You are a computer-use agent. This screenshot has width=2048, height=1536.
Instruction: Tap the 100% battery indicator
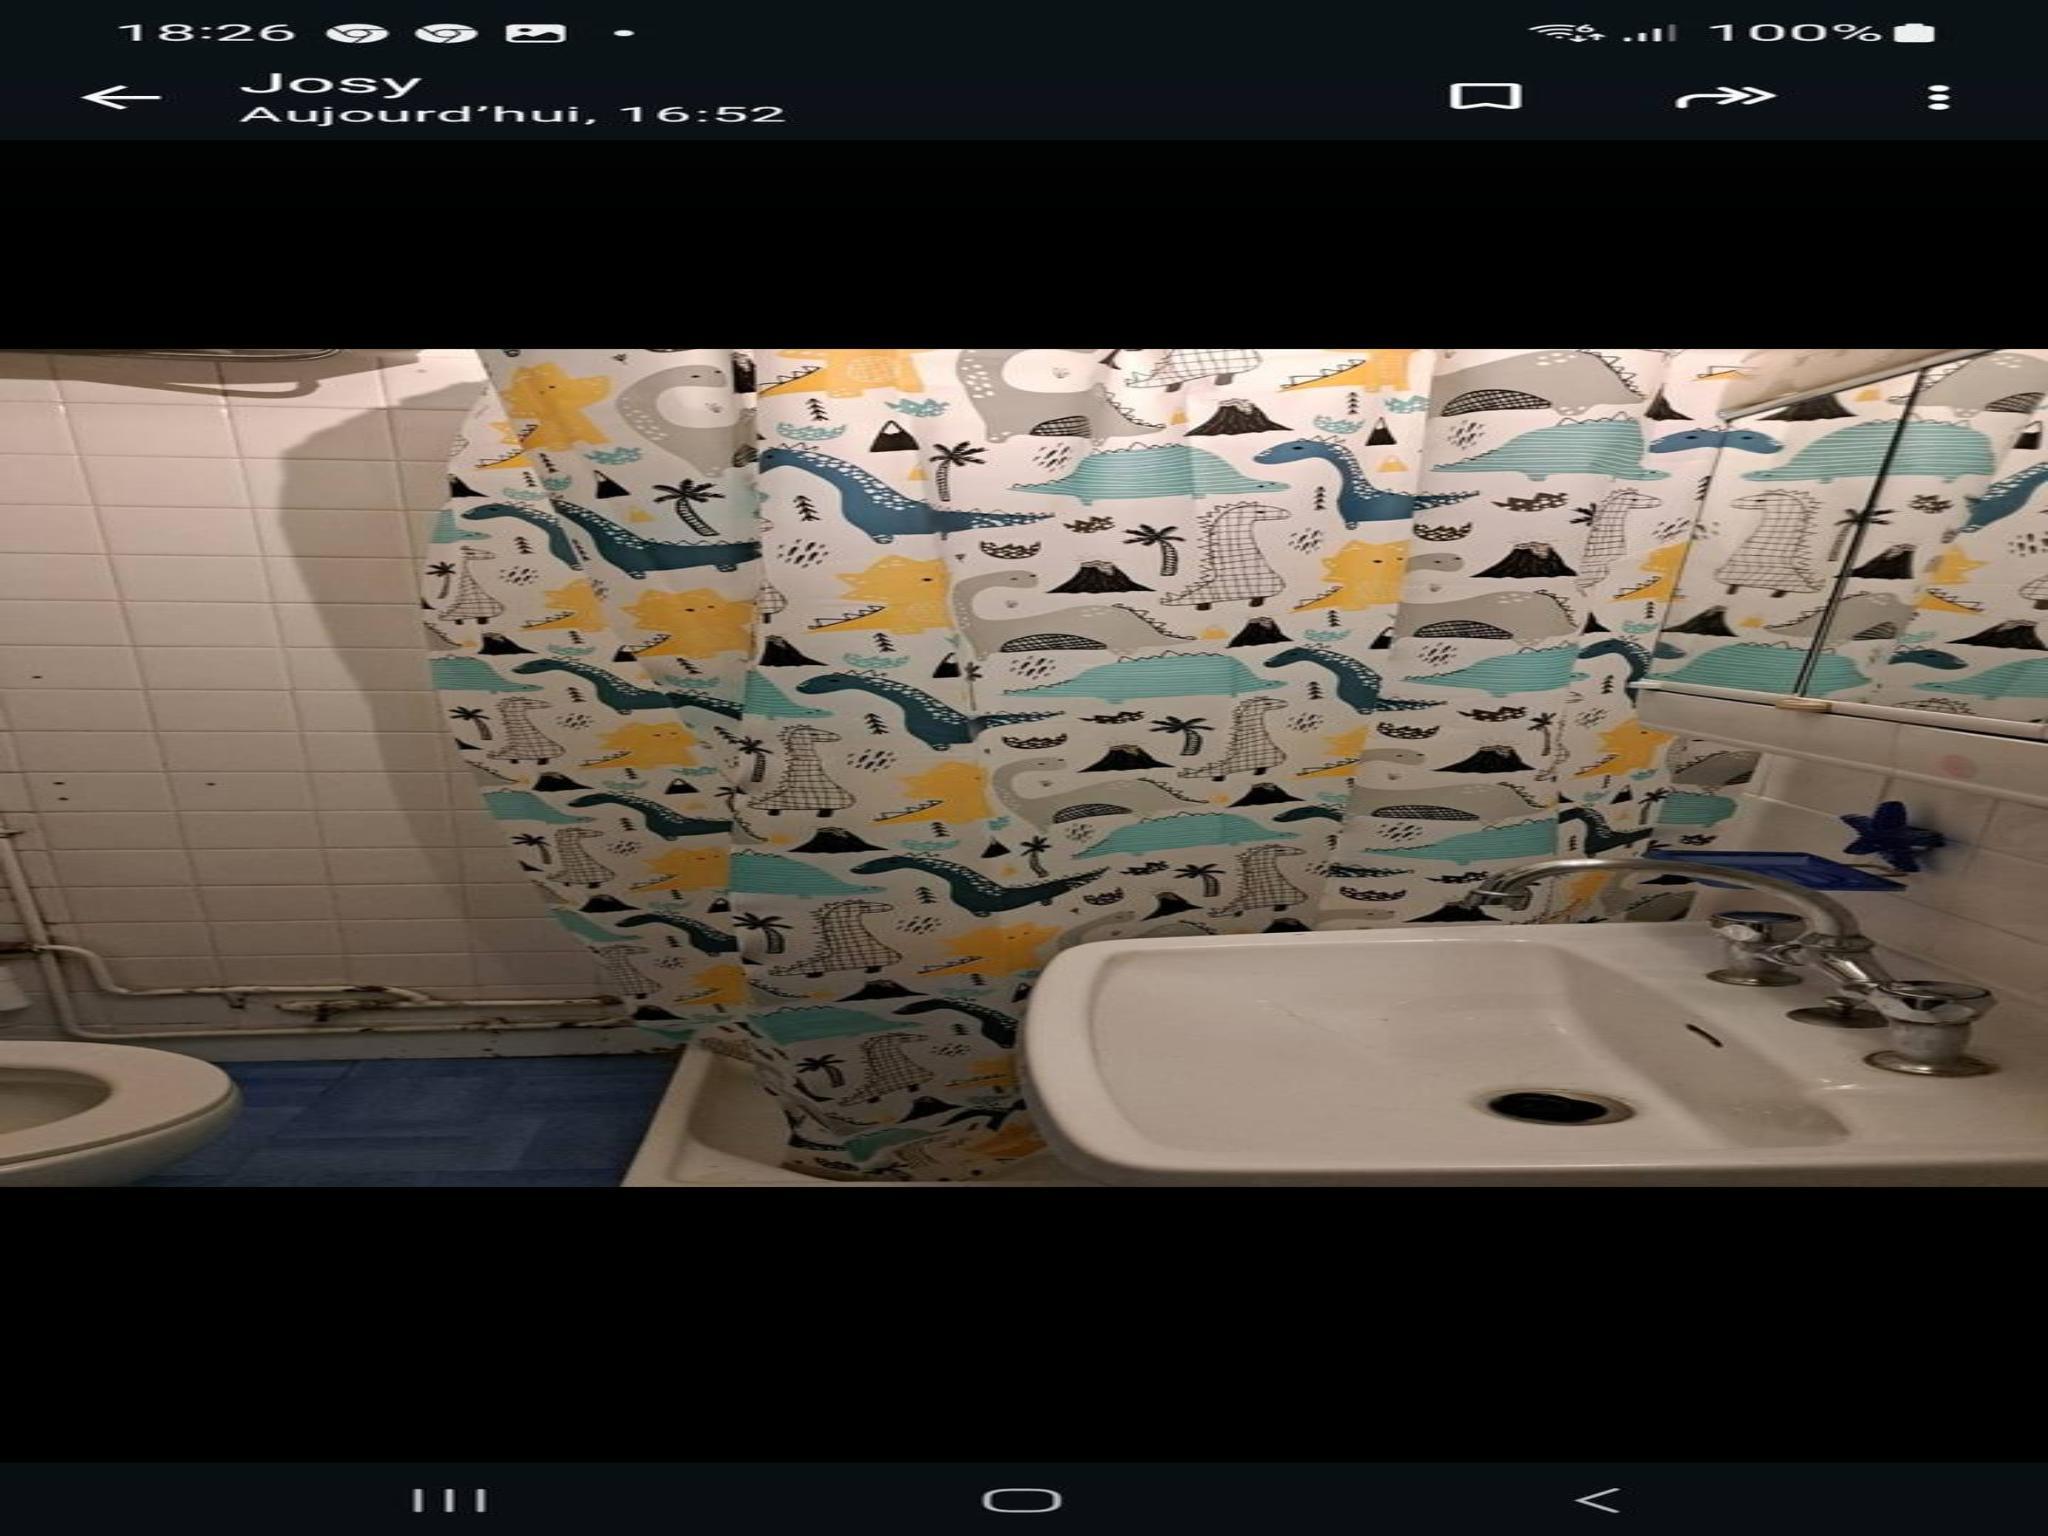pos(1822,33)
